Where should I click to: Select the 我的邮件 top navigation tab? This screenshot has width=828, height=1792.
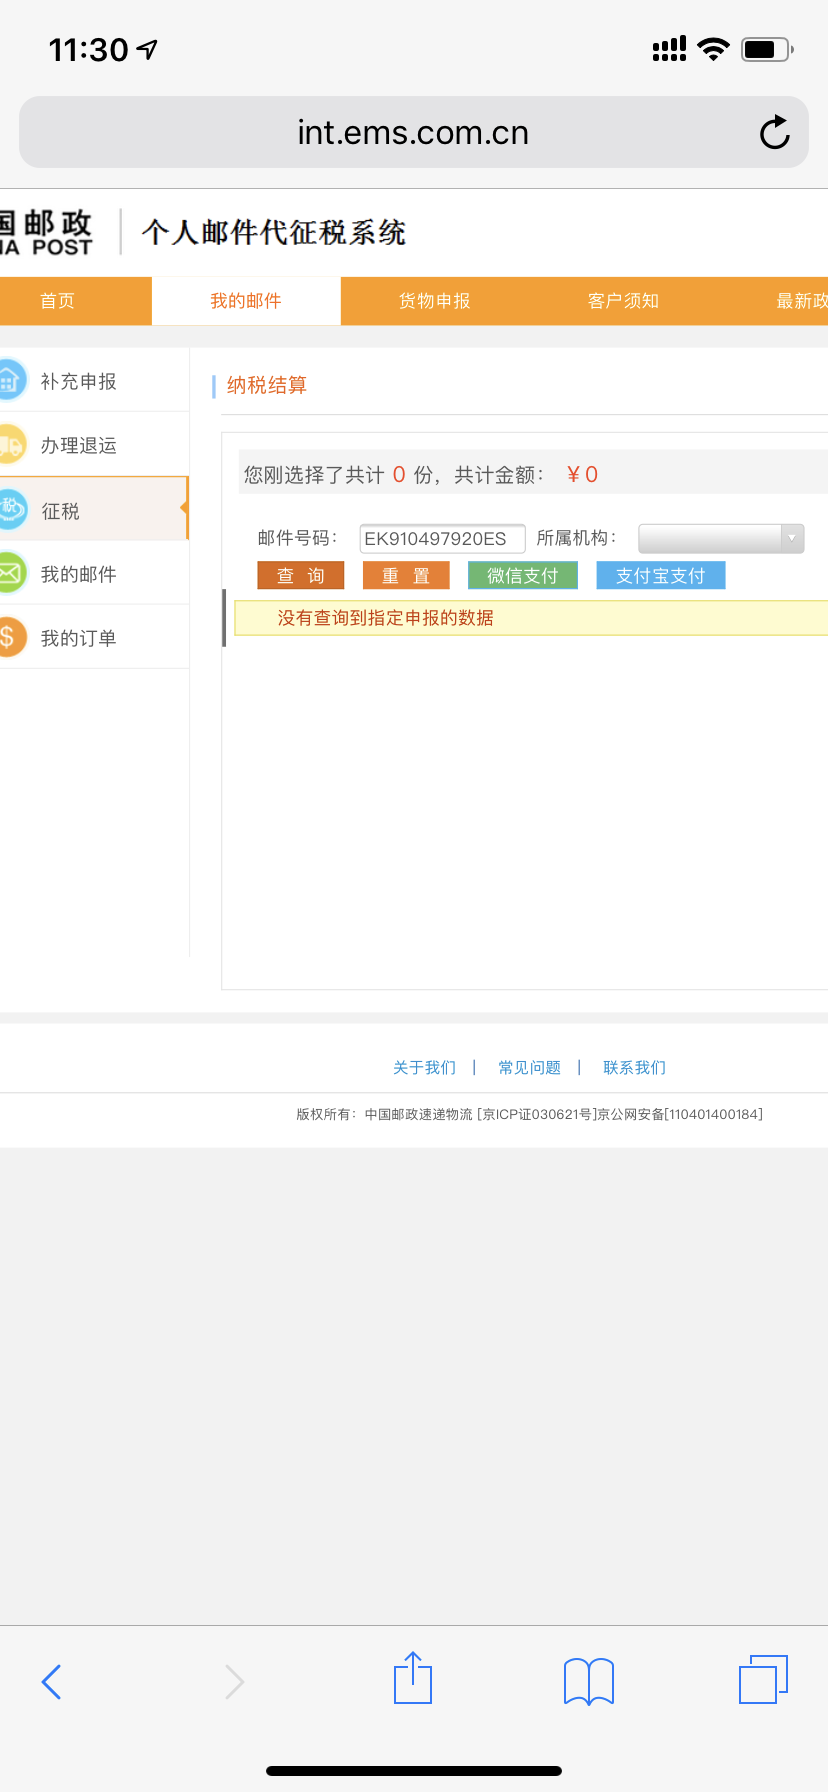click(x=246, y=301)
